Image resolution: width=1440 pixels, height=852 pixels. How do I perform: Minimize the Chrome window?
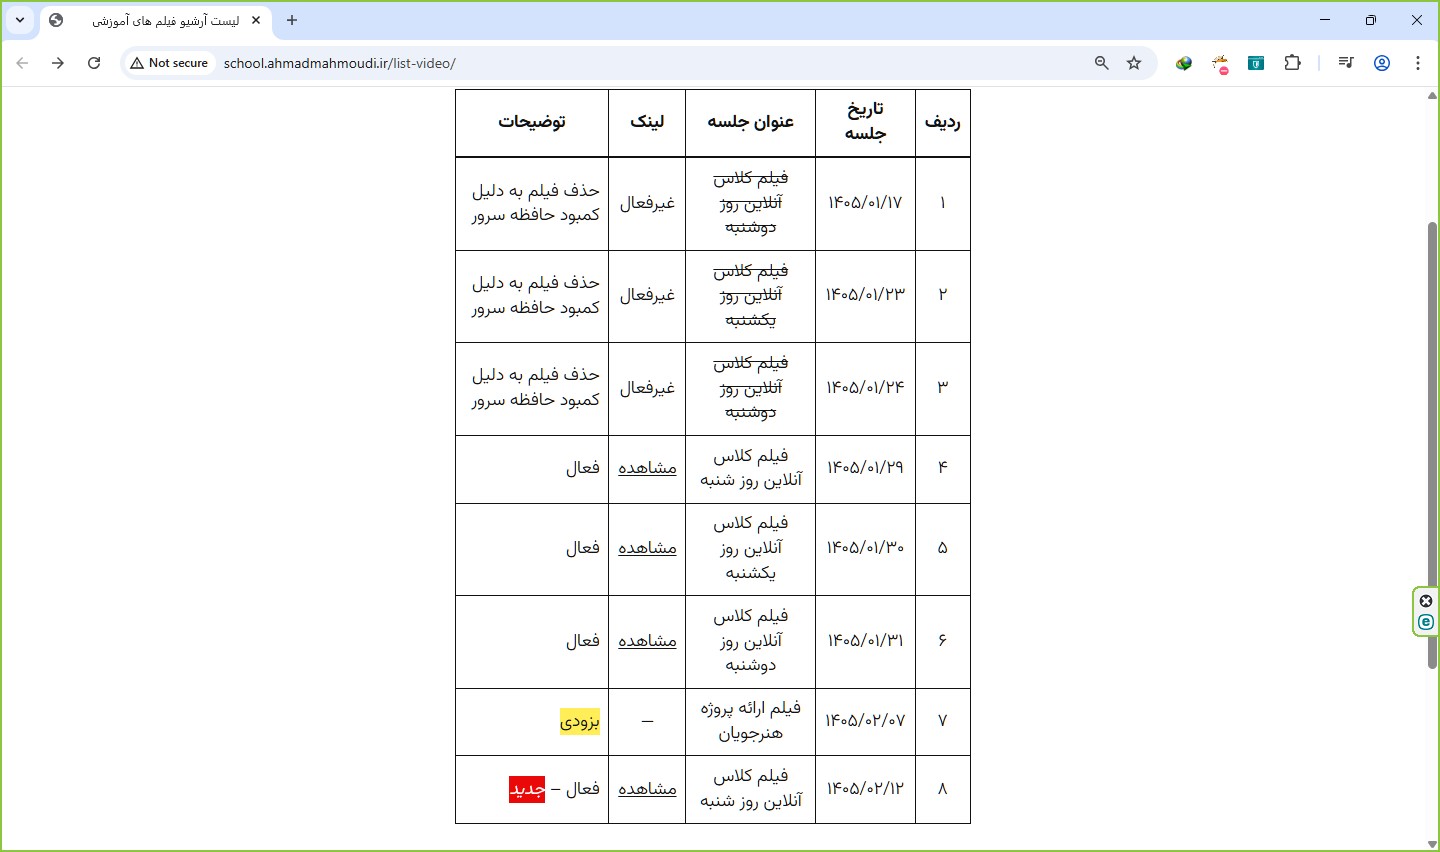click(x=1325, y=20)
